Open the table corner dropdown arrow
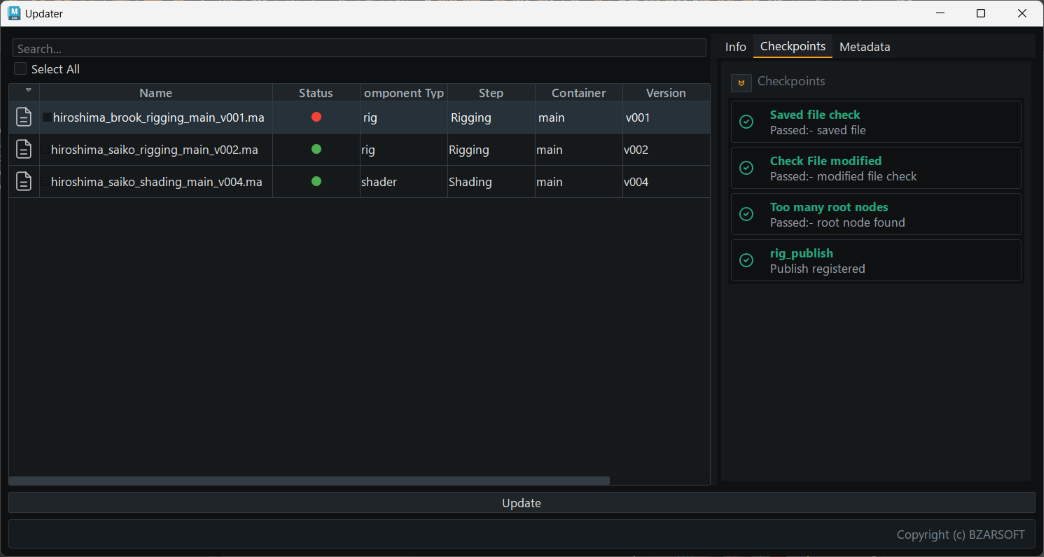The height and width of the screenshot is (557, 1044). coord(28,90)
